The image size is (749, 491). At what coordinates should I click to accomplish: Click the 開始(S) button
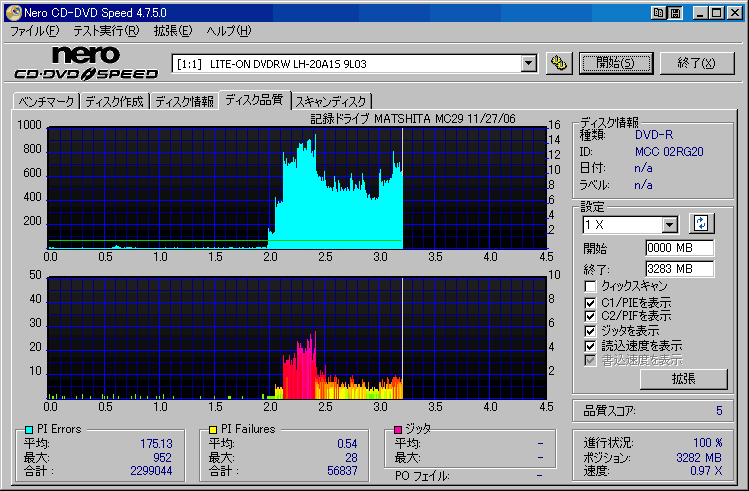pos(616,63)
